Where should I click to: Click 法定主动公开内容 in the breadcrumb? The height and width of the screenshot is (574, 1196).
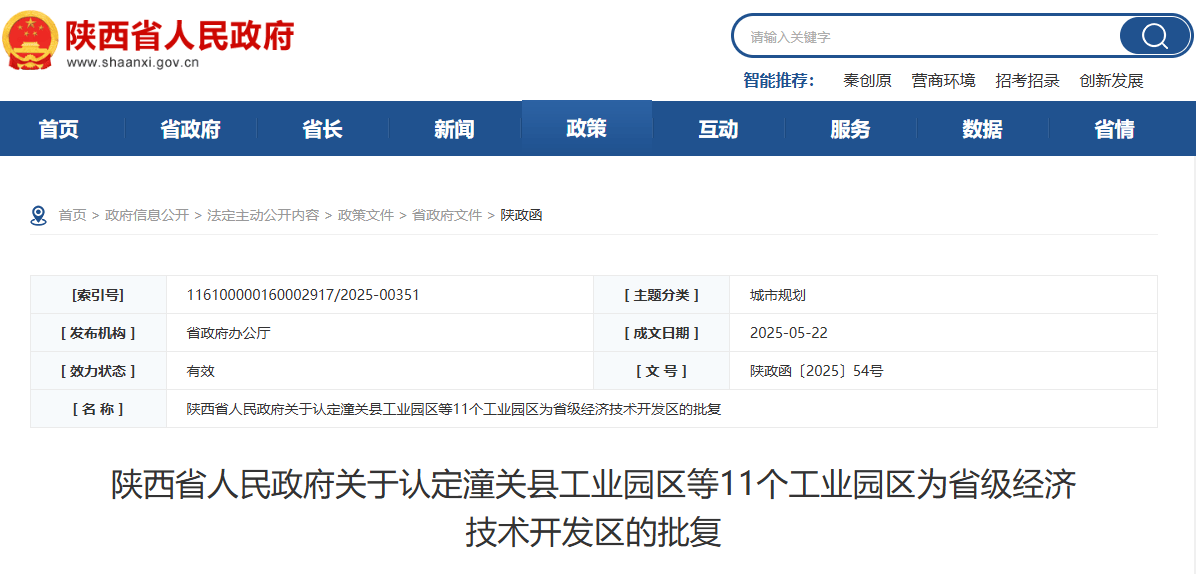(x=263, y=216)
